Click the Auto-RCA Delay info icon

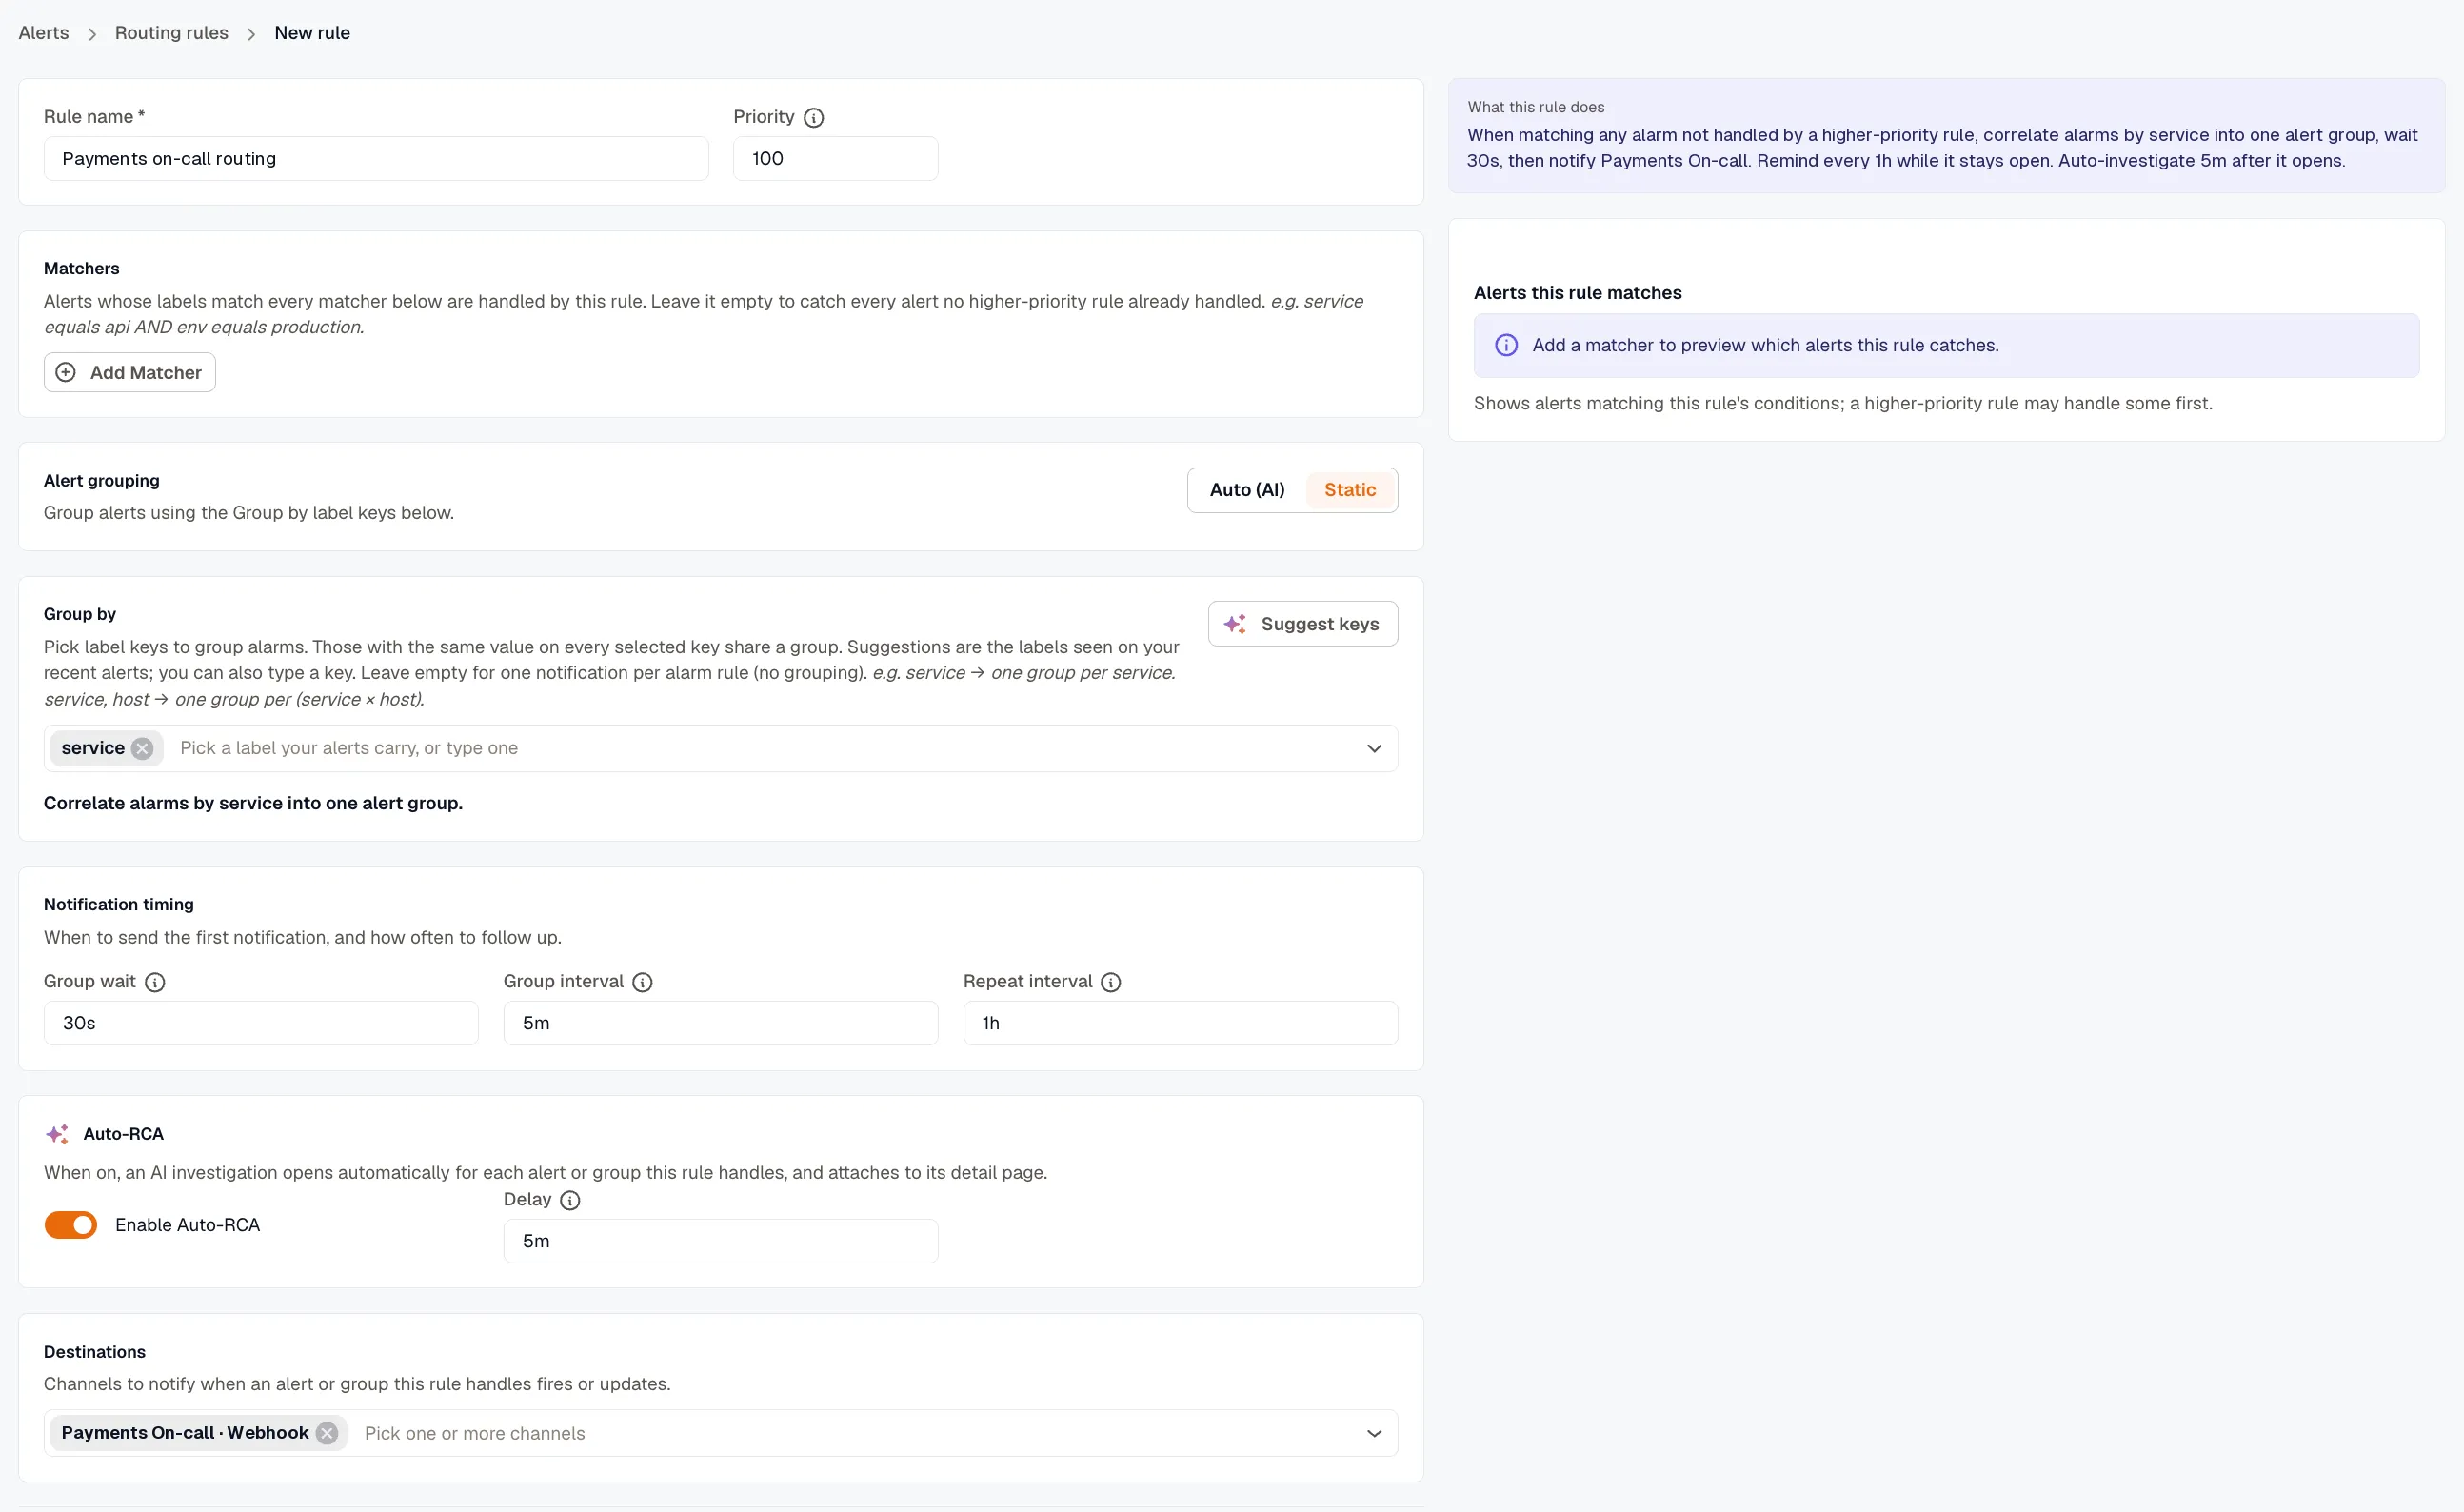570,1200
